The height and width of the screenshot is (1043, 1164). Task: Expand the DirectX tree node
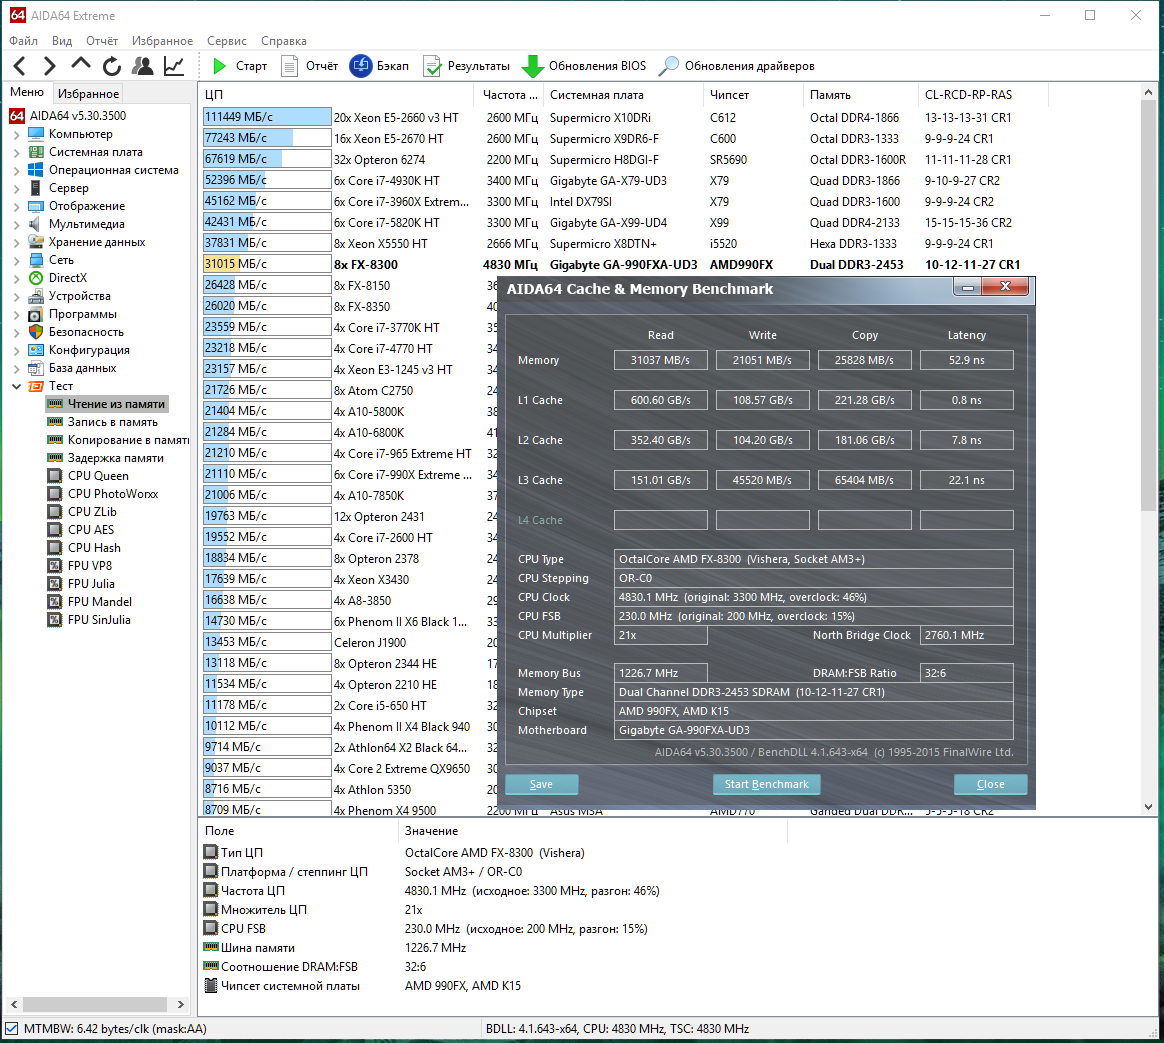[x=16, y=278]
